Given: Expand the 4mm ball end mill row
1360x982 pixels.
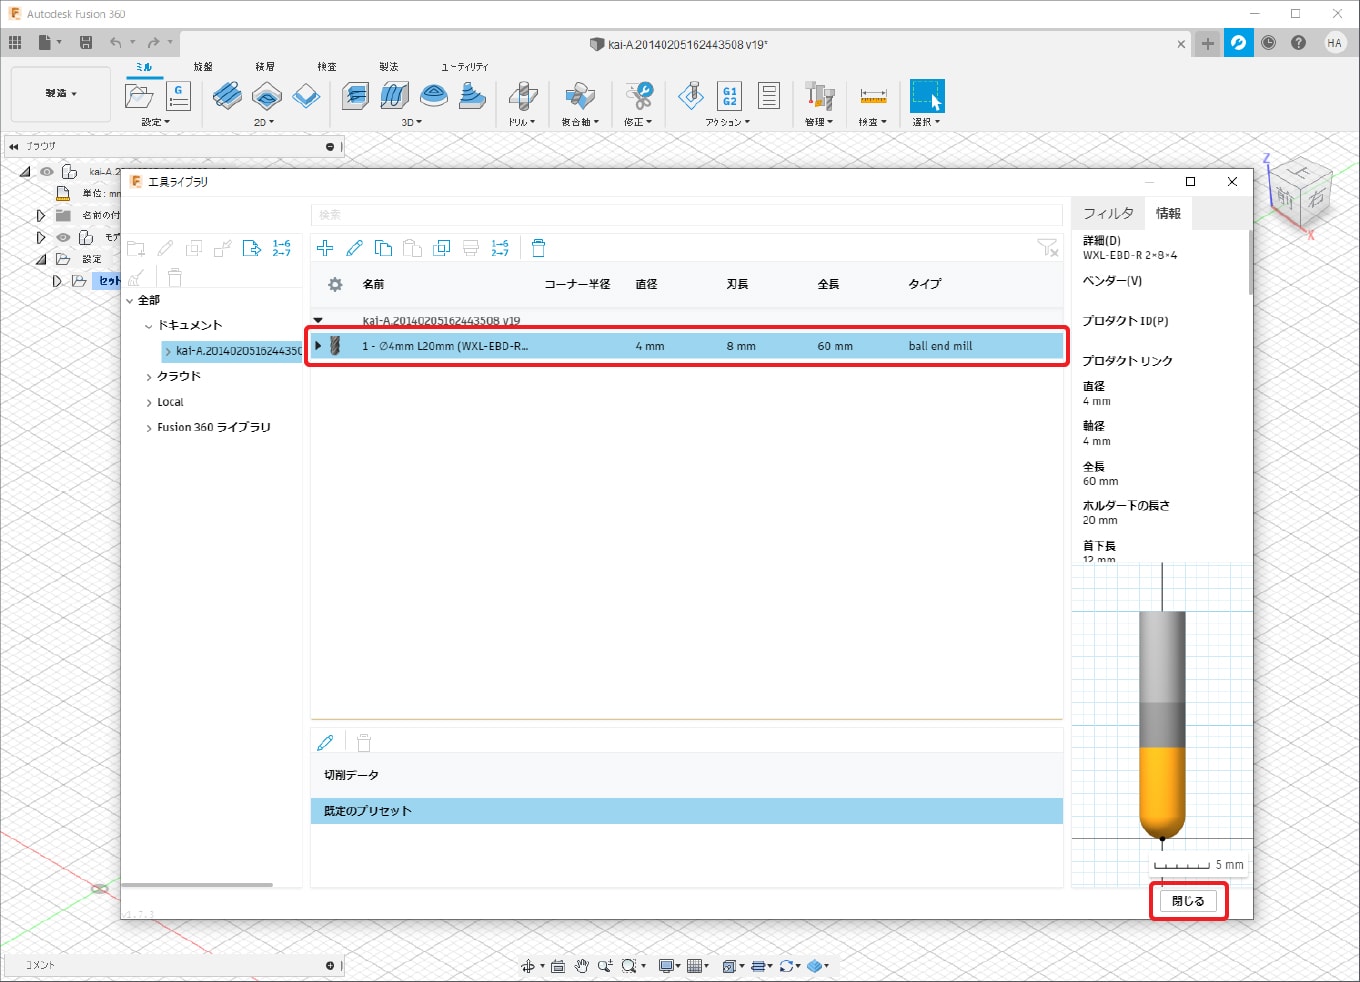Looking at the screenshot, I should point(318,346).
